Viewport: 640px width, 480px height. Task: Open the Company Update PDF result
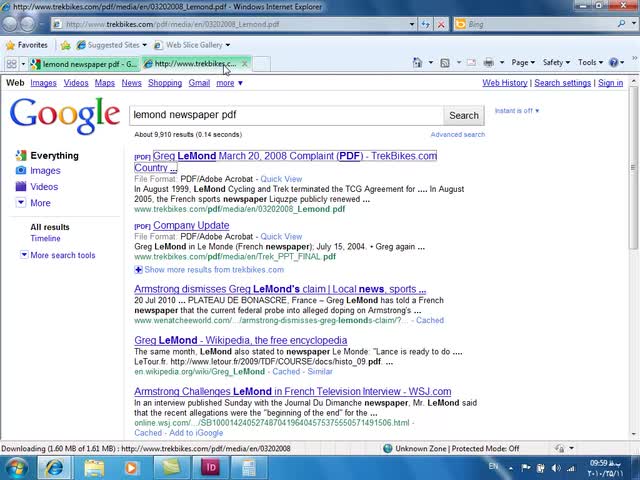click(191, 225)
